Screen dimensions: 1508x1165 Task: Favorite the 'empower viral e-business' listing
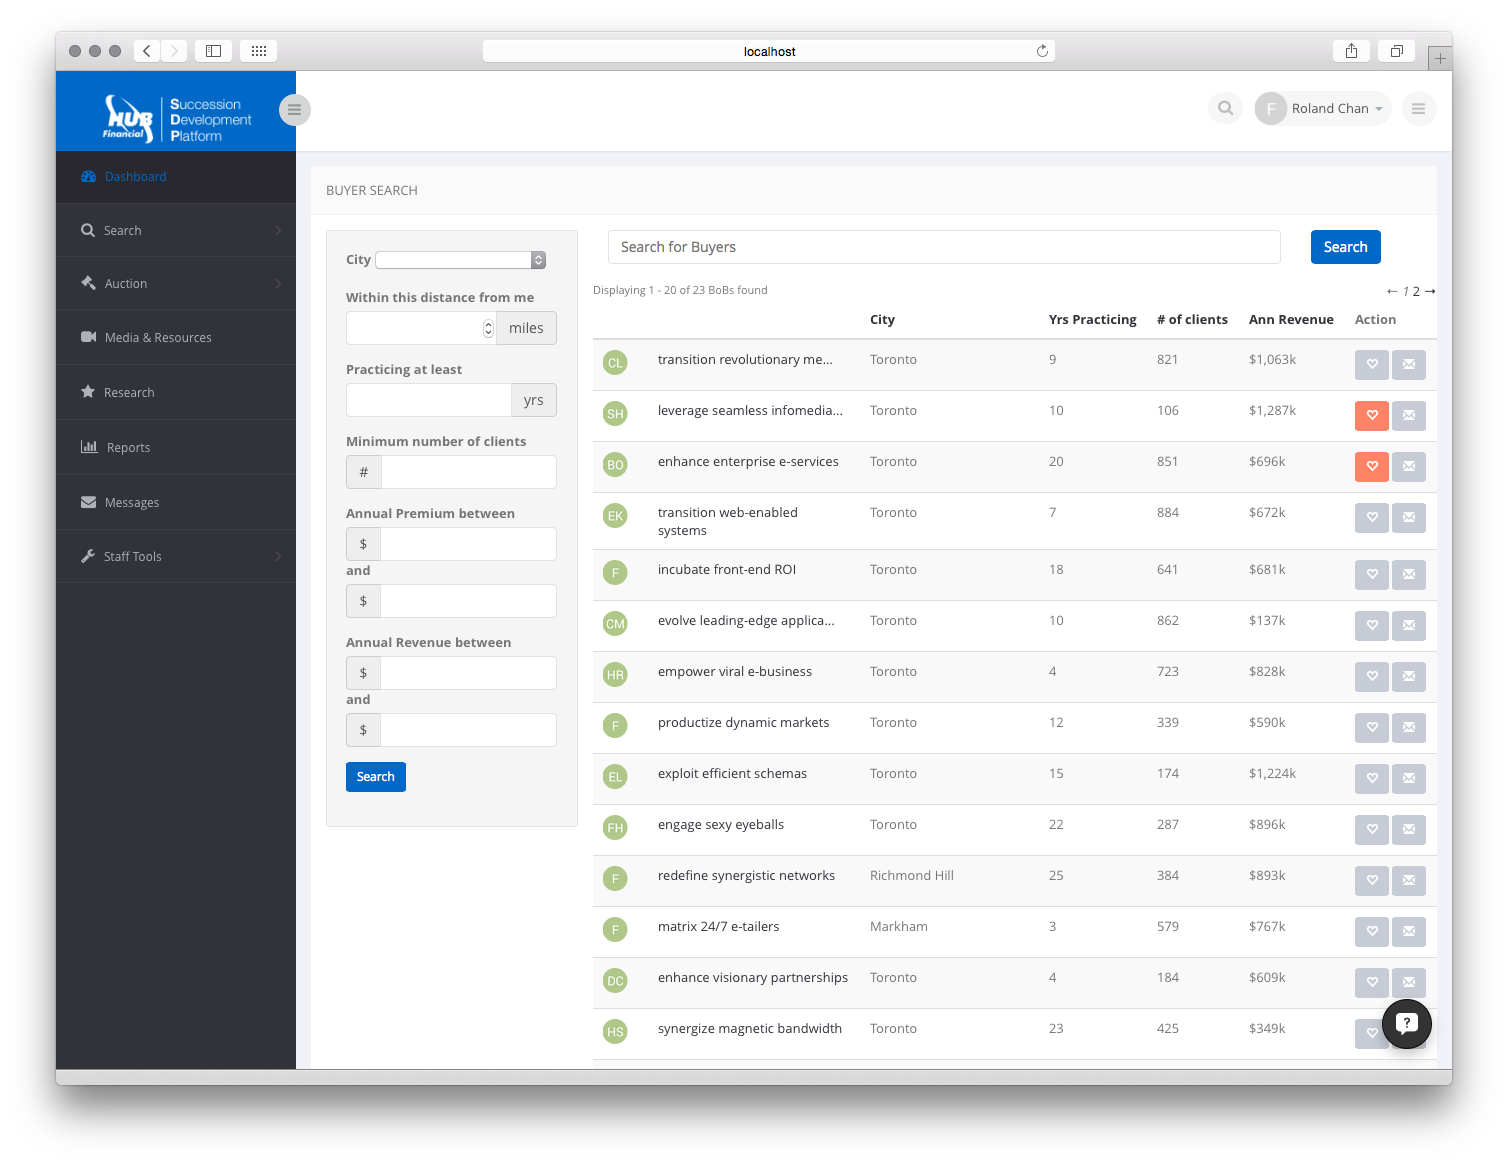pos(1372,677)
